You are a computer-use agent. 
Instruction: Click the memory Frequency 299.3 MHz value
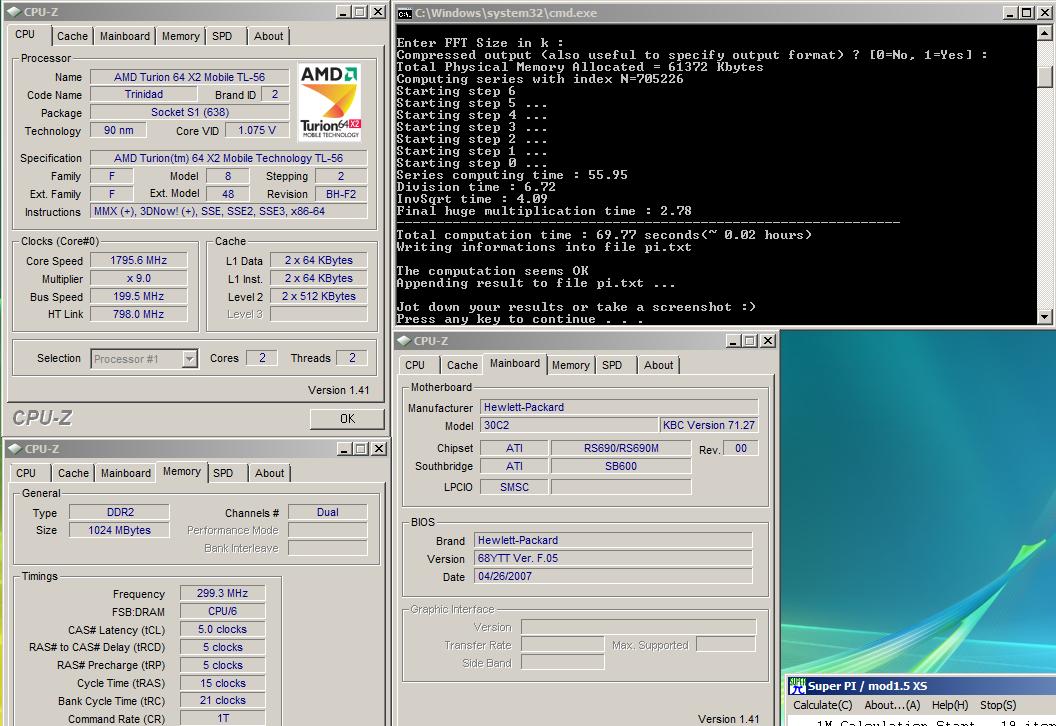point(222,593)
